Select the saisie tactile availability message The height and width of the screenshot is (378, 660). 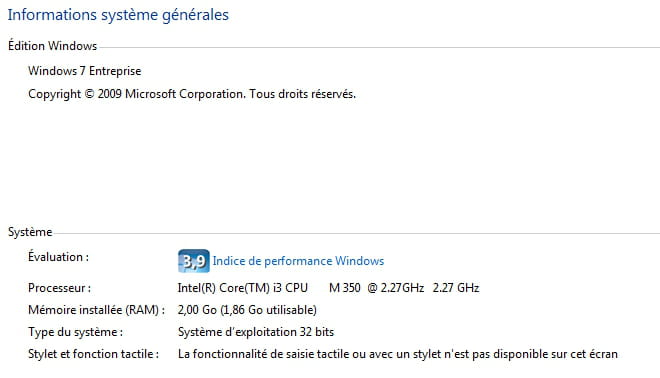(398, 354)
